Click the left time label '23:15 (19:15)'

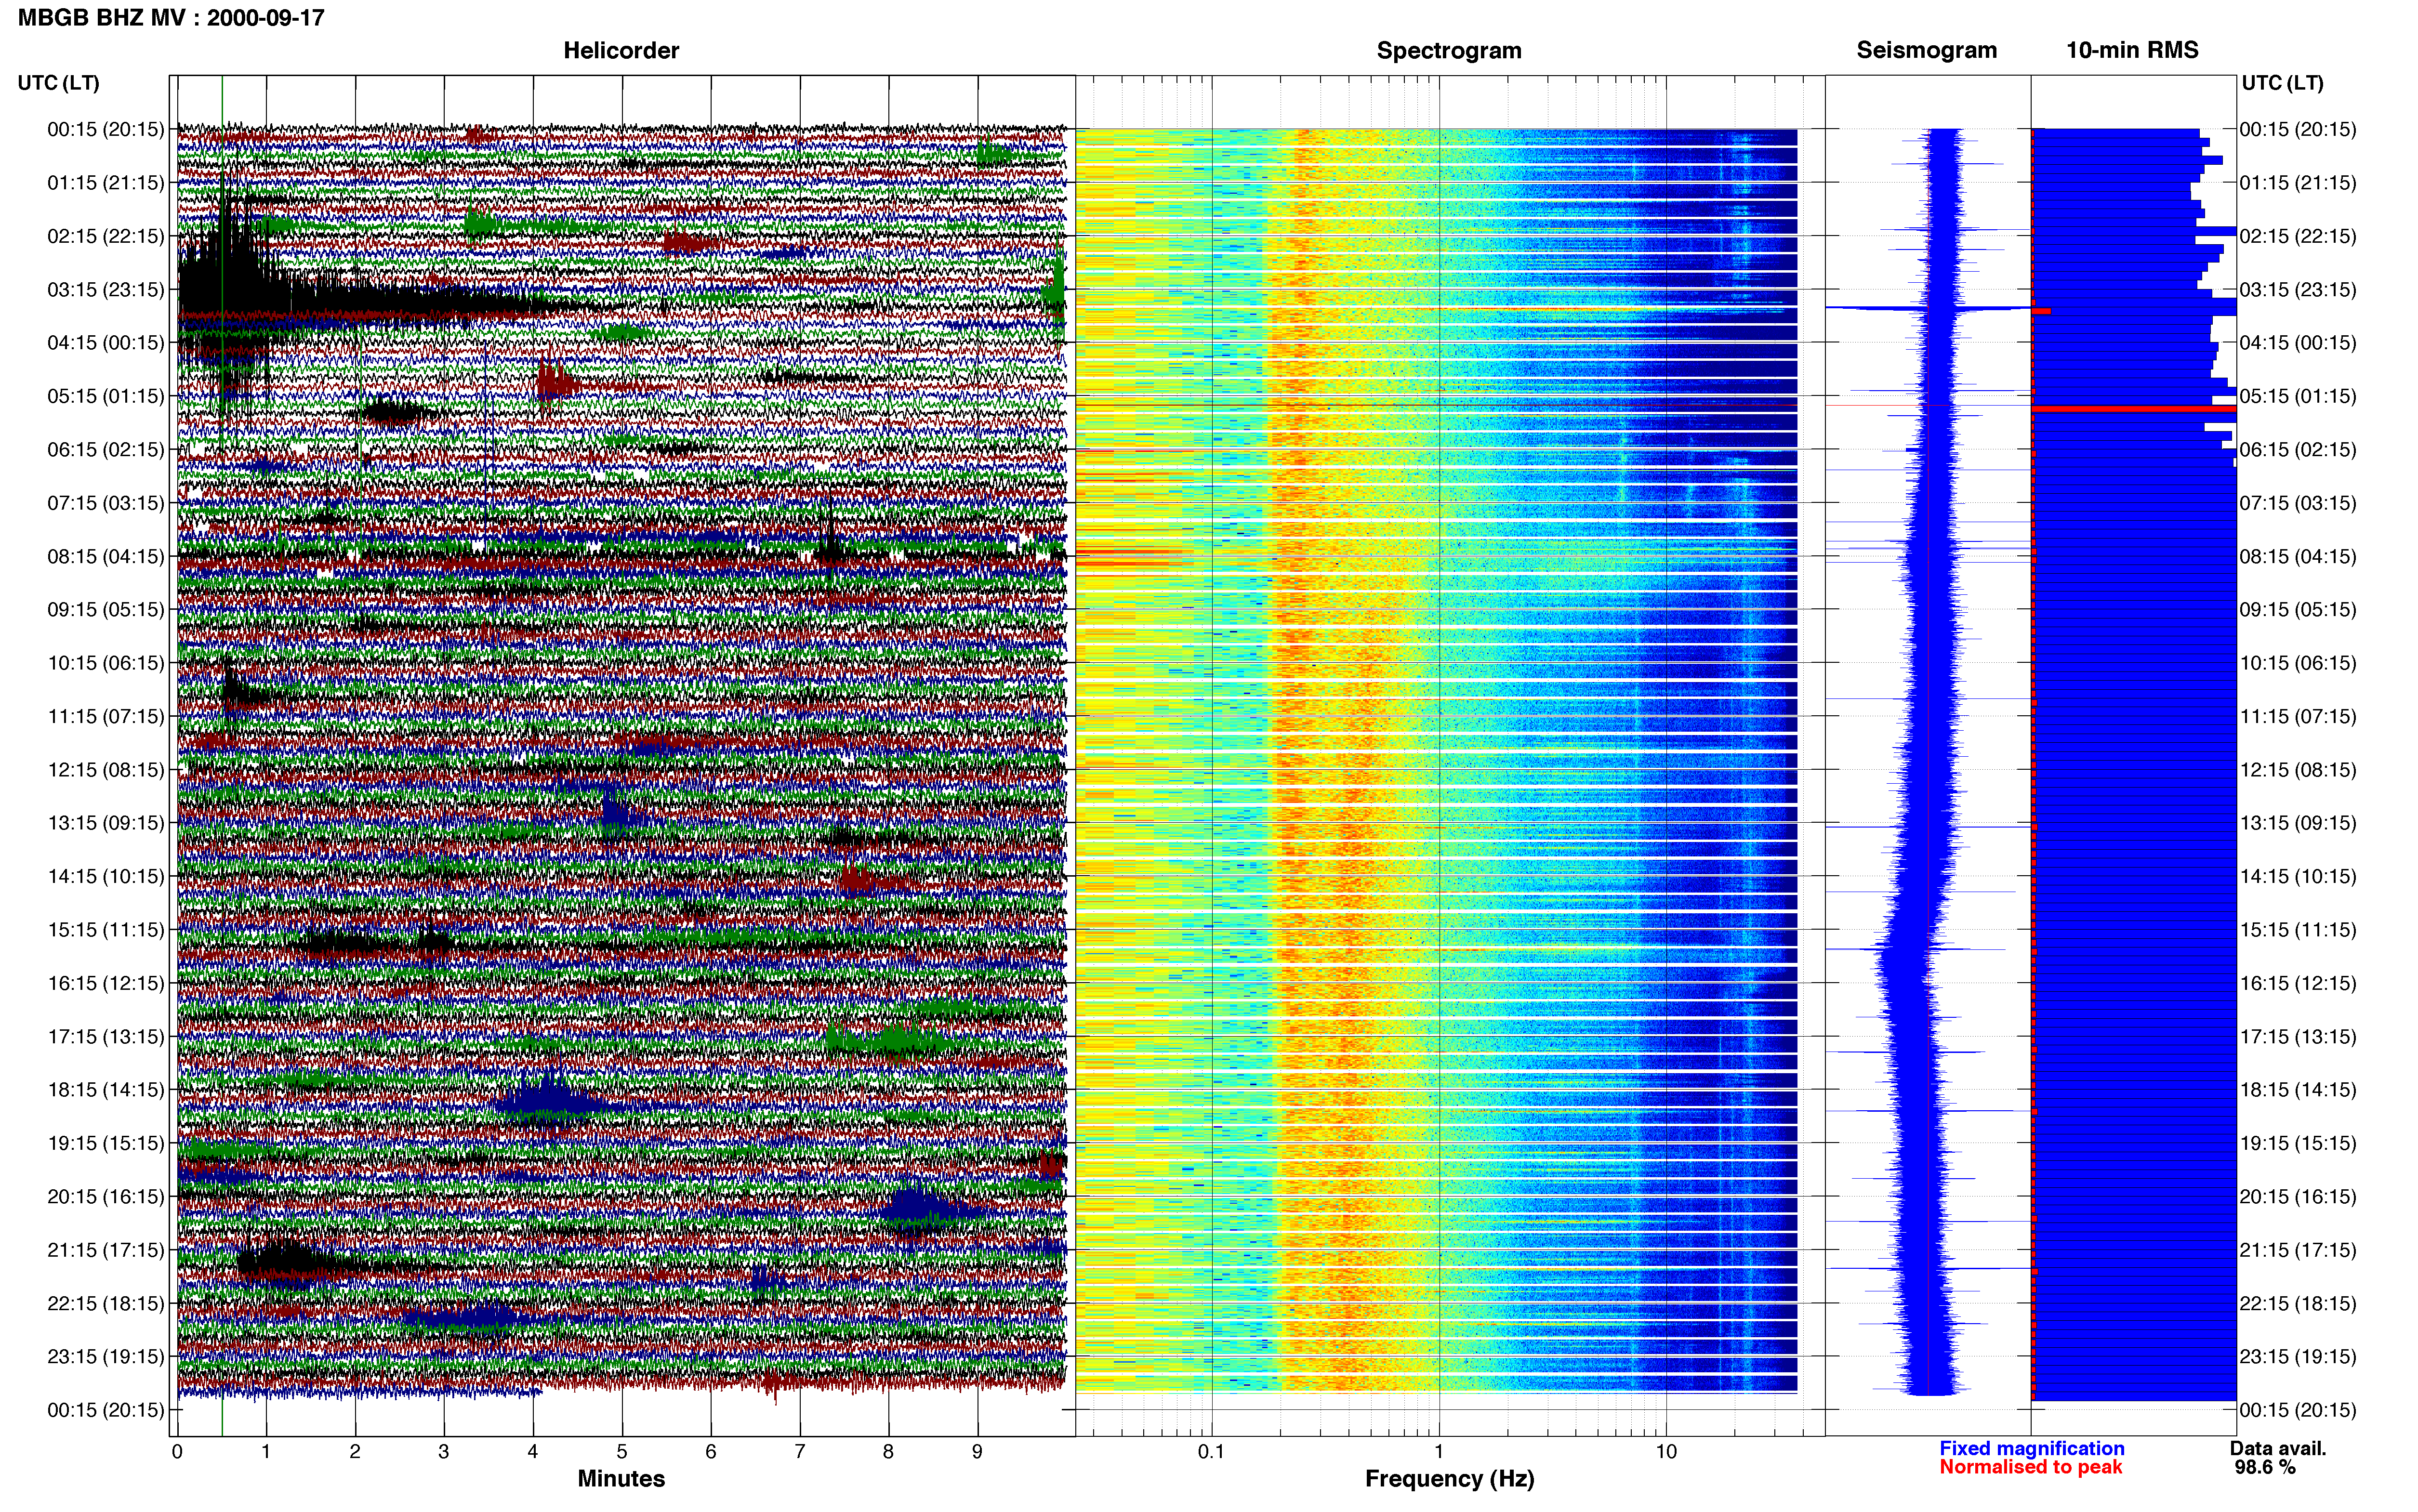coord(106,1357)
